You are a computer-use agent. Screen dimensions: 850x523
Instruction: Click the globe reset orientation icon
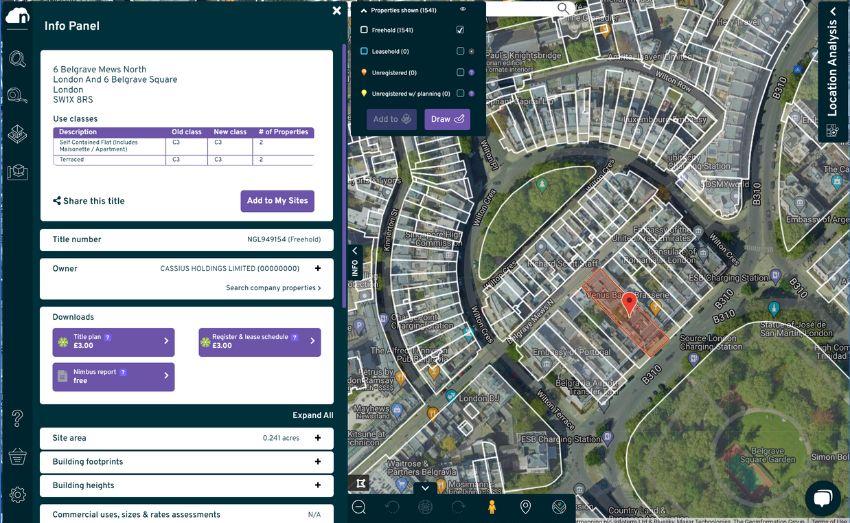(x=426, y=507)
